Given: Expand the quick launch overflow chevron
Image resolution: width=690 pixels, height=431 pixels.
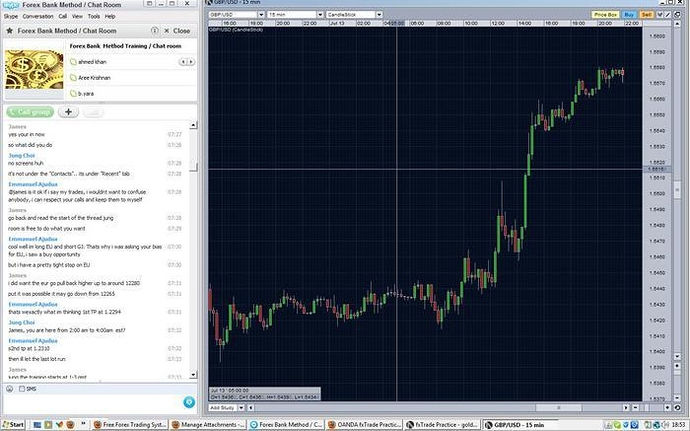Looking at the screenshot, I should coord(83,424).
